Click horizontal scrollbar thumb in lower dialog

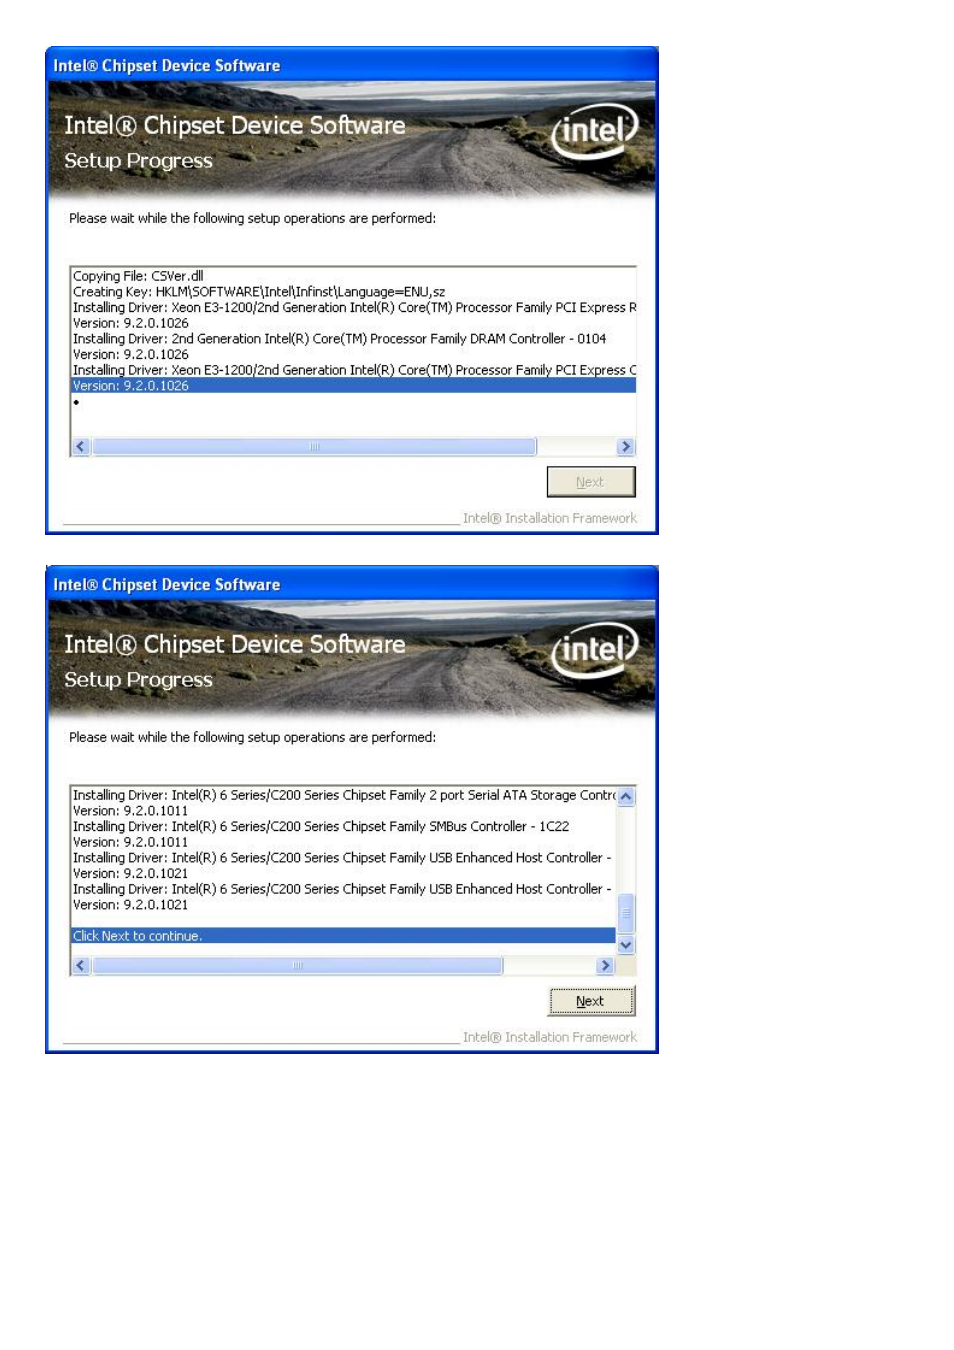[x=297, y=966]
